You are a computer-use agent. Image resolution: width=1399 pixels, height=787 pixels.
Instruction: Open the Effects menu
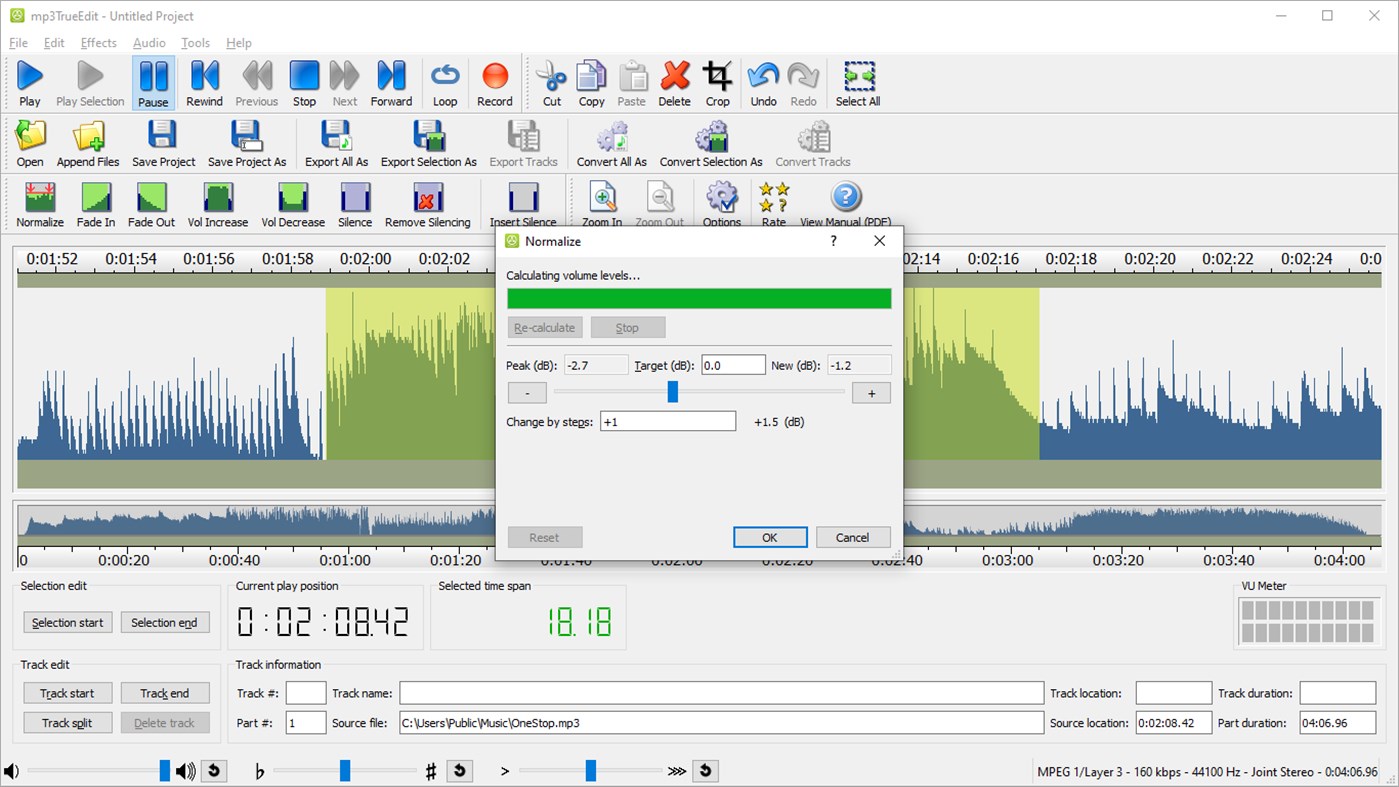[98, 42]
